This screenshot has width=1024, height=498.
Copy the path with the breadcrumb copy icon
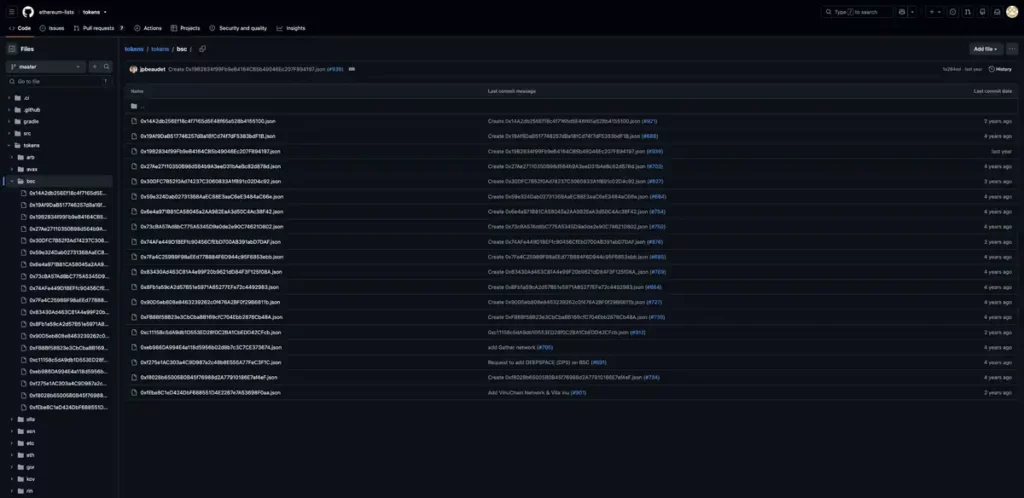coord(202,49)
